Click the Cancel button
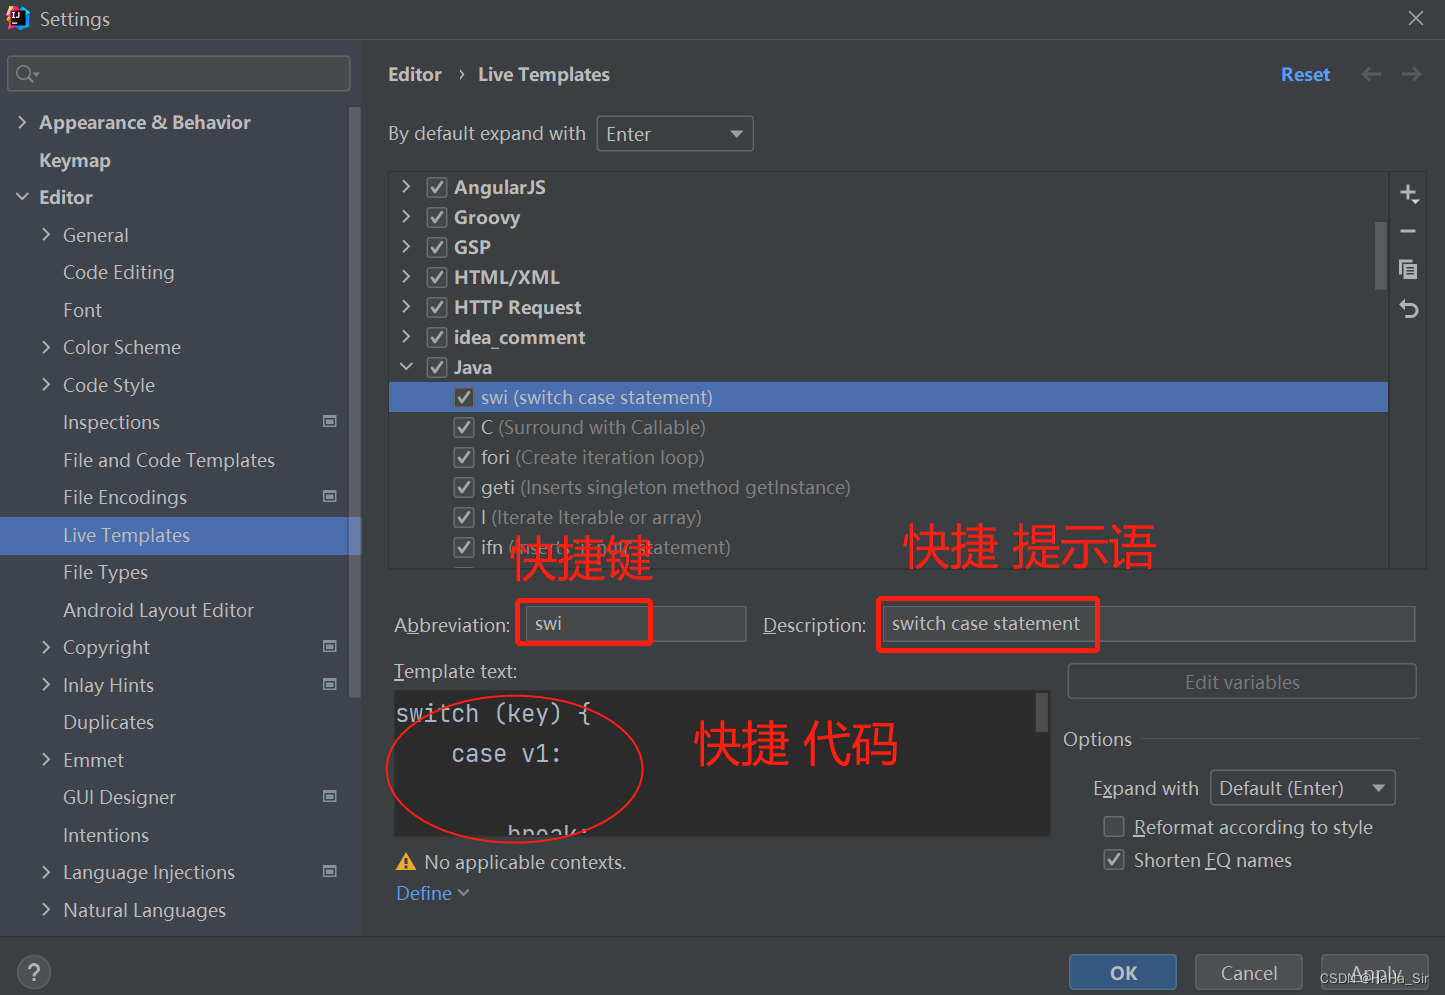The height and width of the screenshot is (995, 1445). tap(1249, 973)
